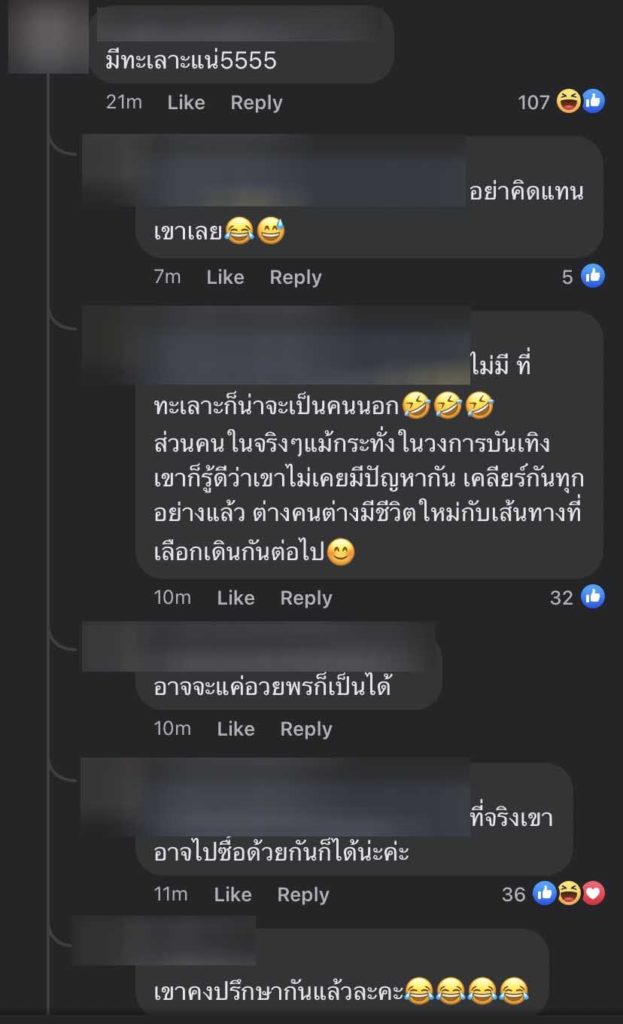Like the 7m comment

(225, 277)
